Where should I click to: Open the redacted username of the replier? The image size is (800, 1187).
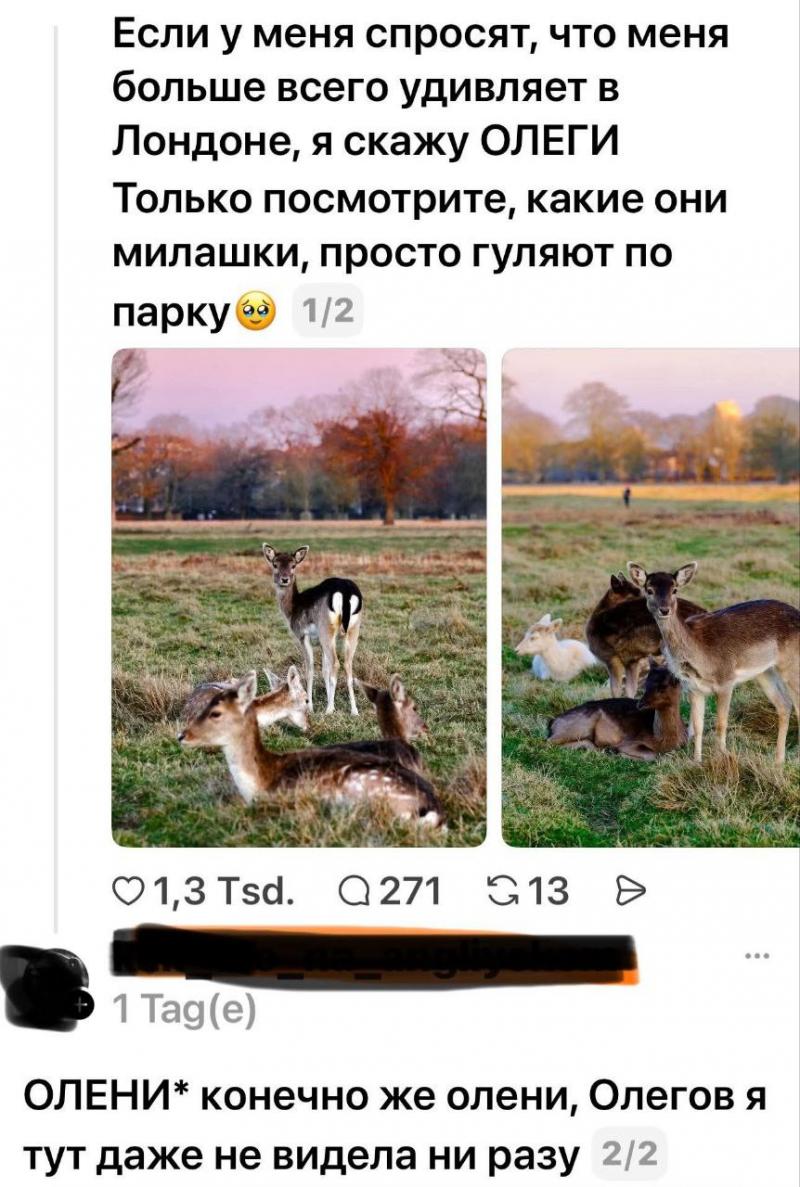click(376, 956)
